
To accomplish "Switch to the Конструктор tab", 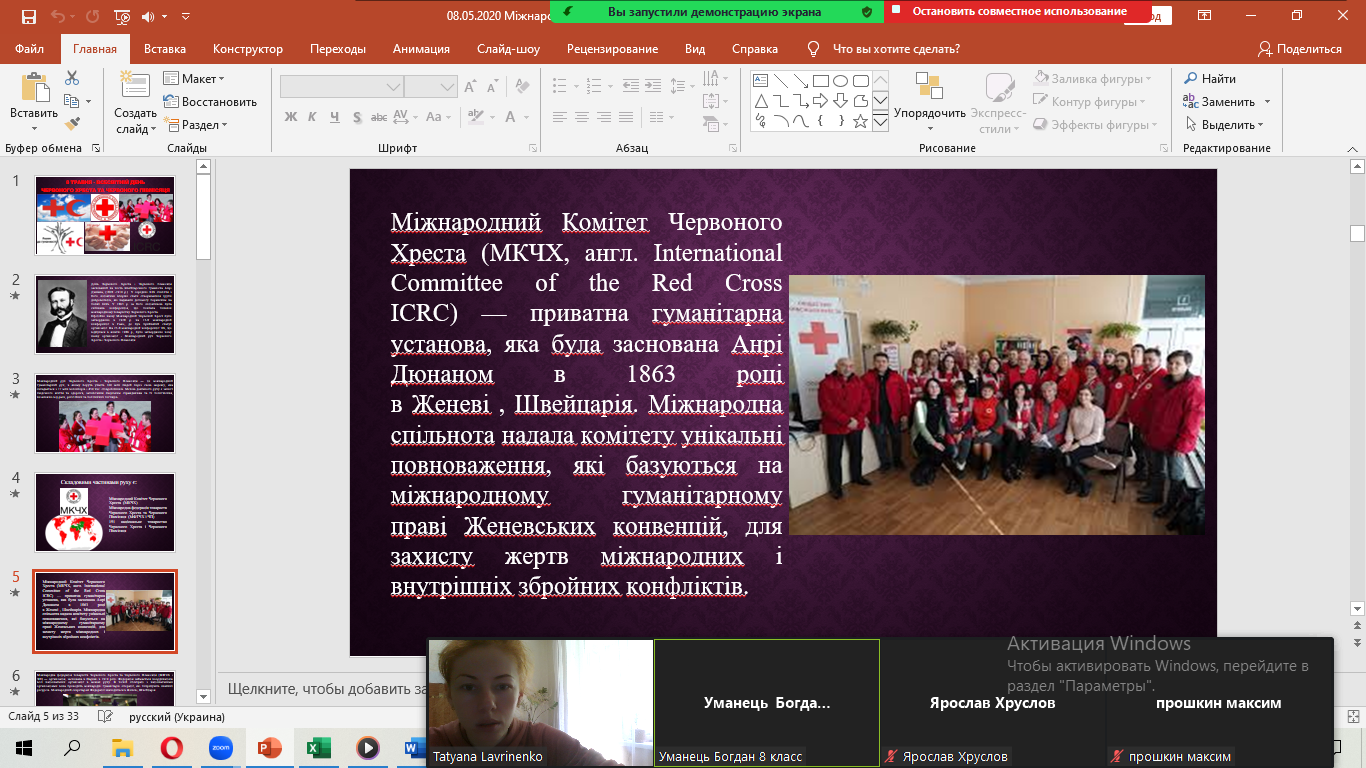I will 248,49.
